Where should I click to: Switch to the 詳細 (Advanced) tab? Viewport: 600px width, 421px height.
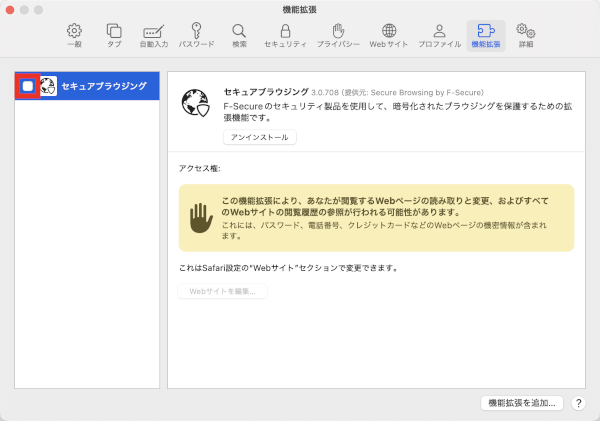tap(526, 36)
